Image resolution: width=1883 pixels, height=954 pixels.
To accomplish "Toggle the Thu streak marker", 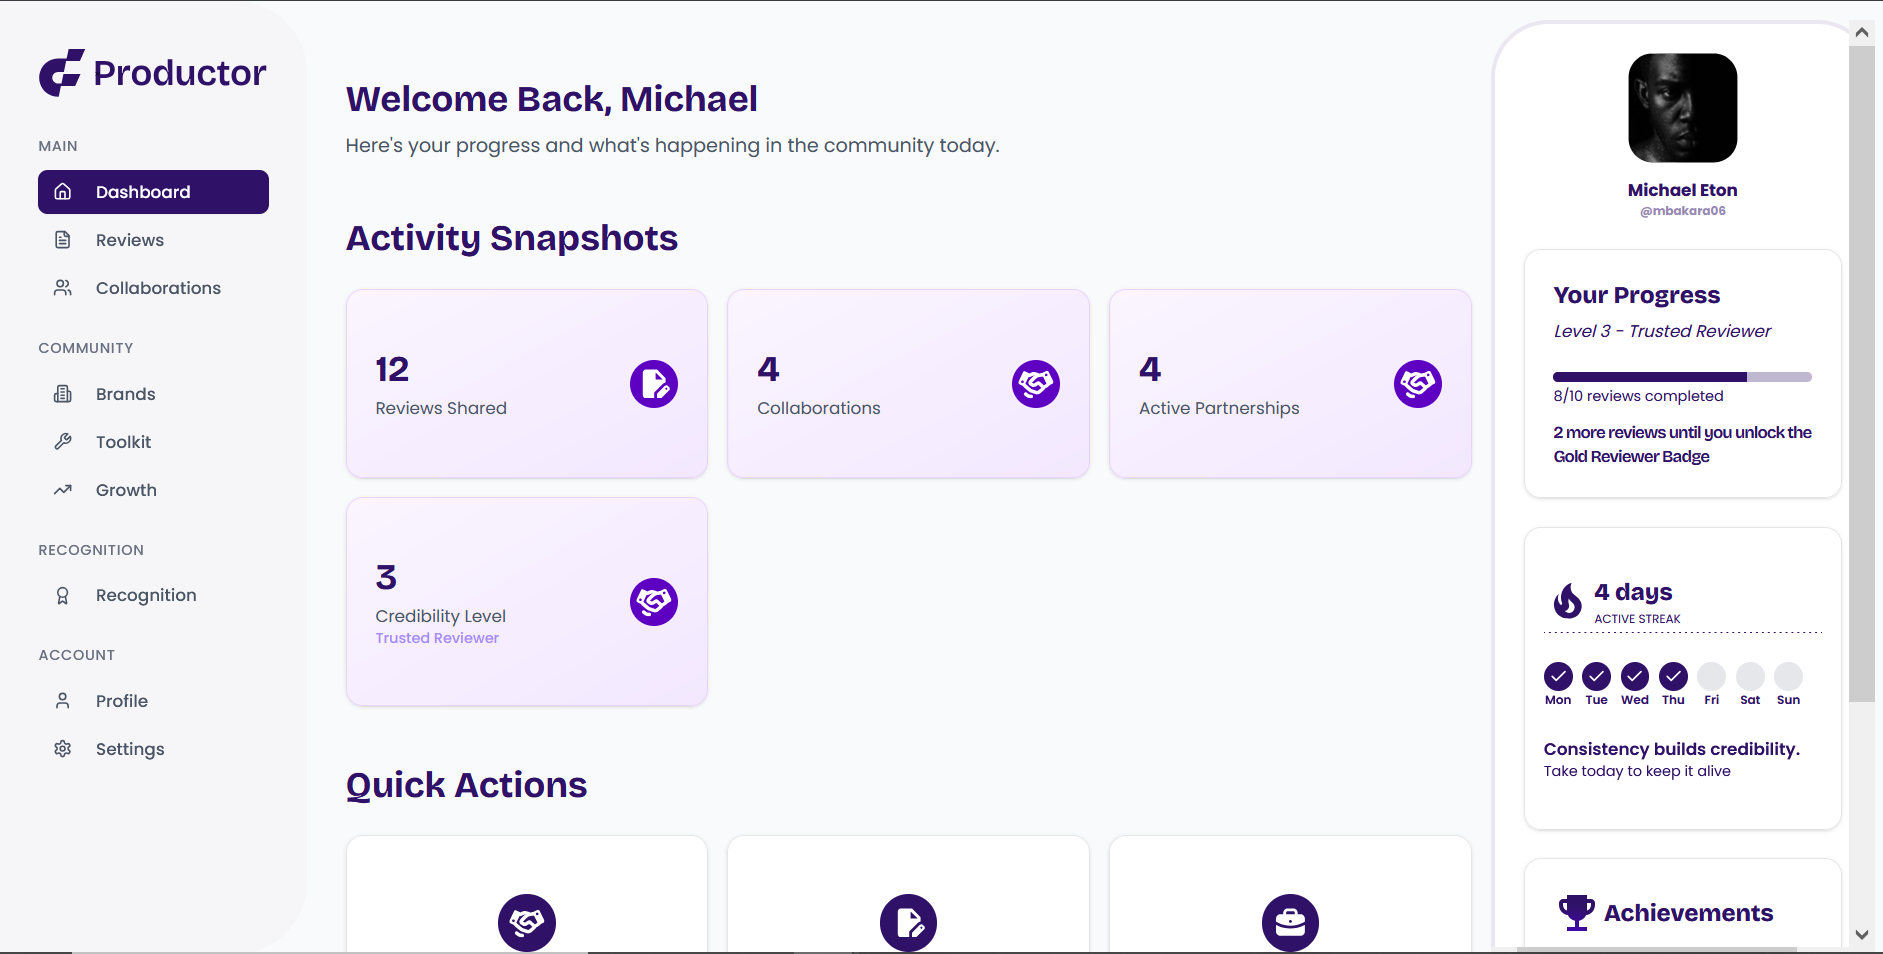I will coord(1673,677).
